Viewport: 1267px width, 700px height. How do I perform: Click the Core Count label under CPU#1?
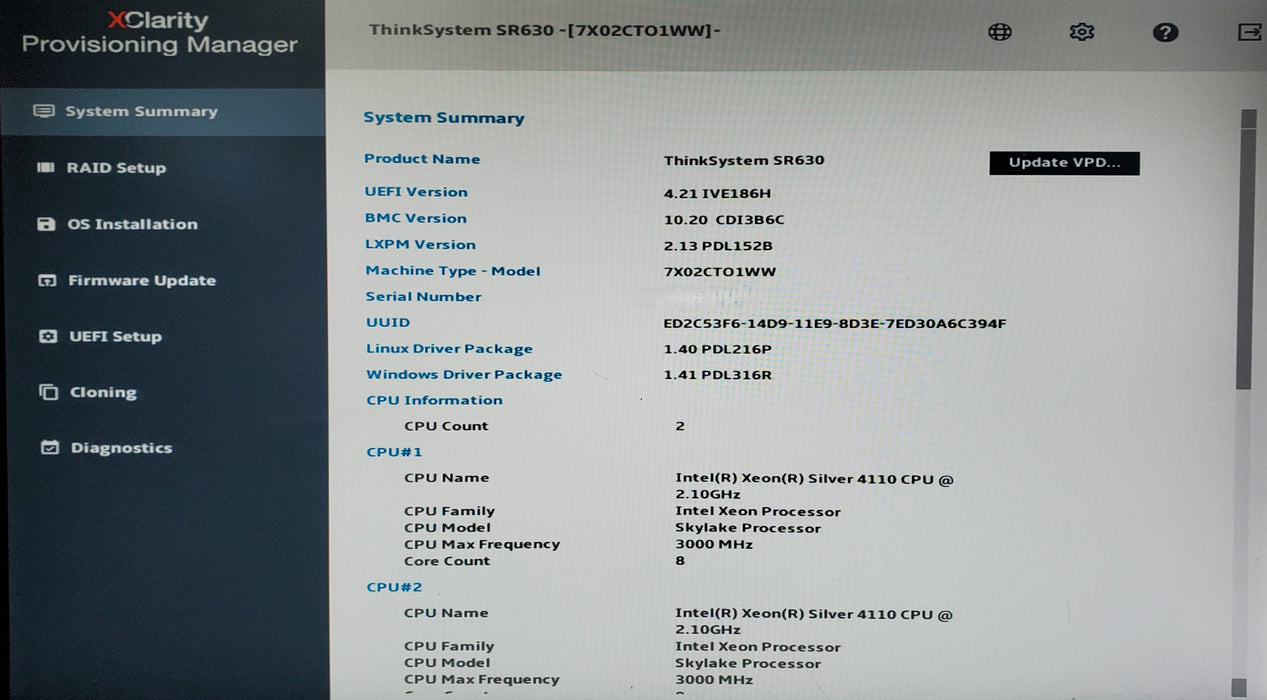pyautogui.click(x=447, y=561)
